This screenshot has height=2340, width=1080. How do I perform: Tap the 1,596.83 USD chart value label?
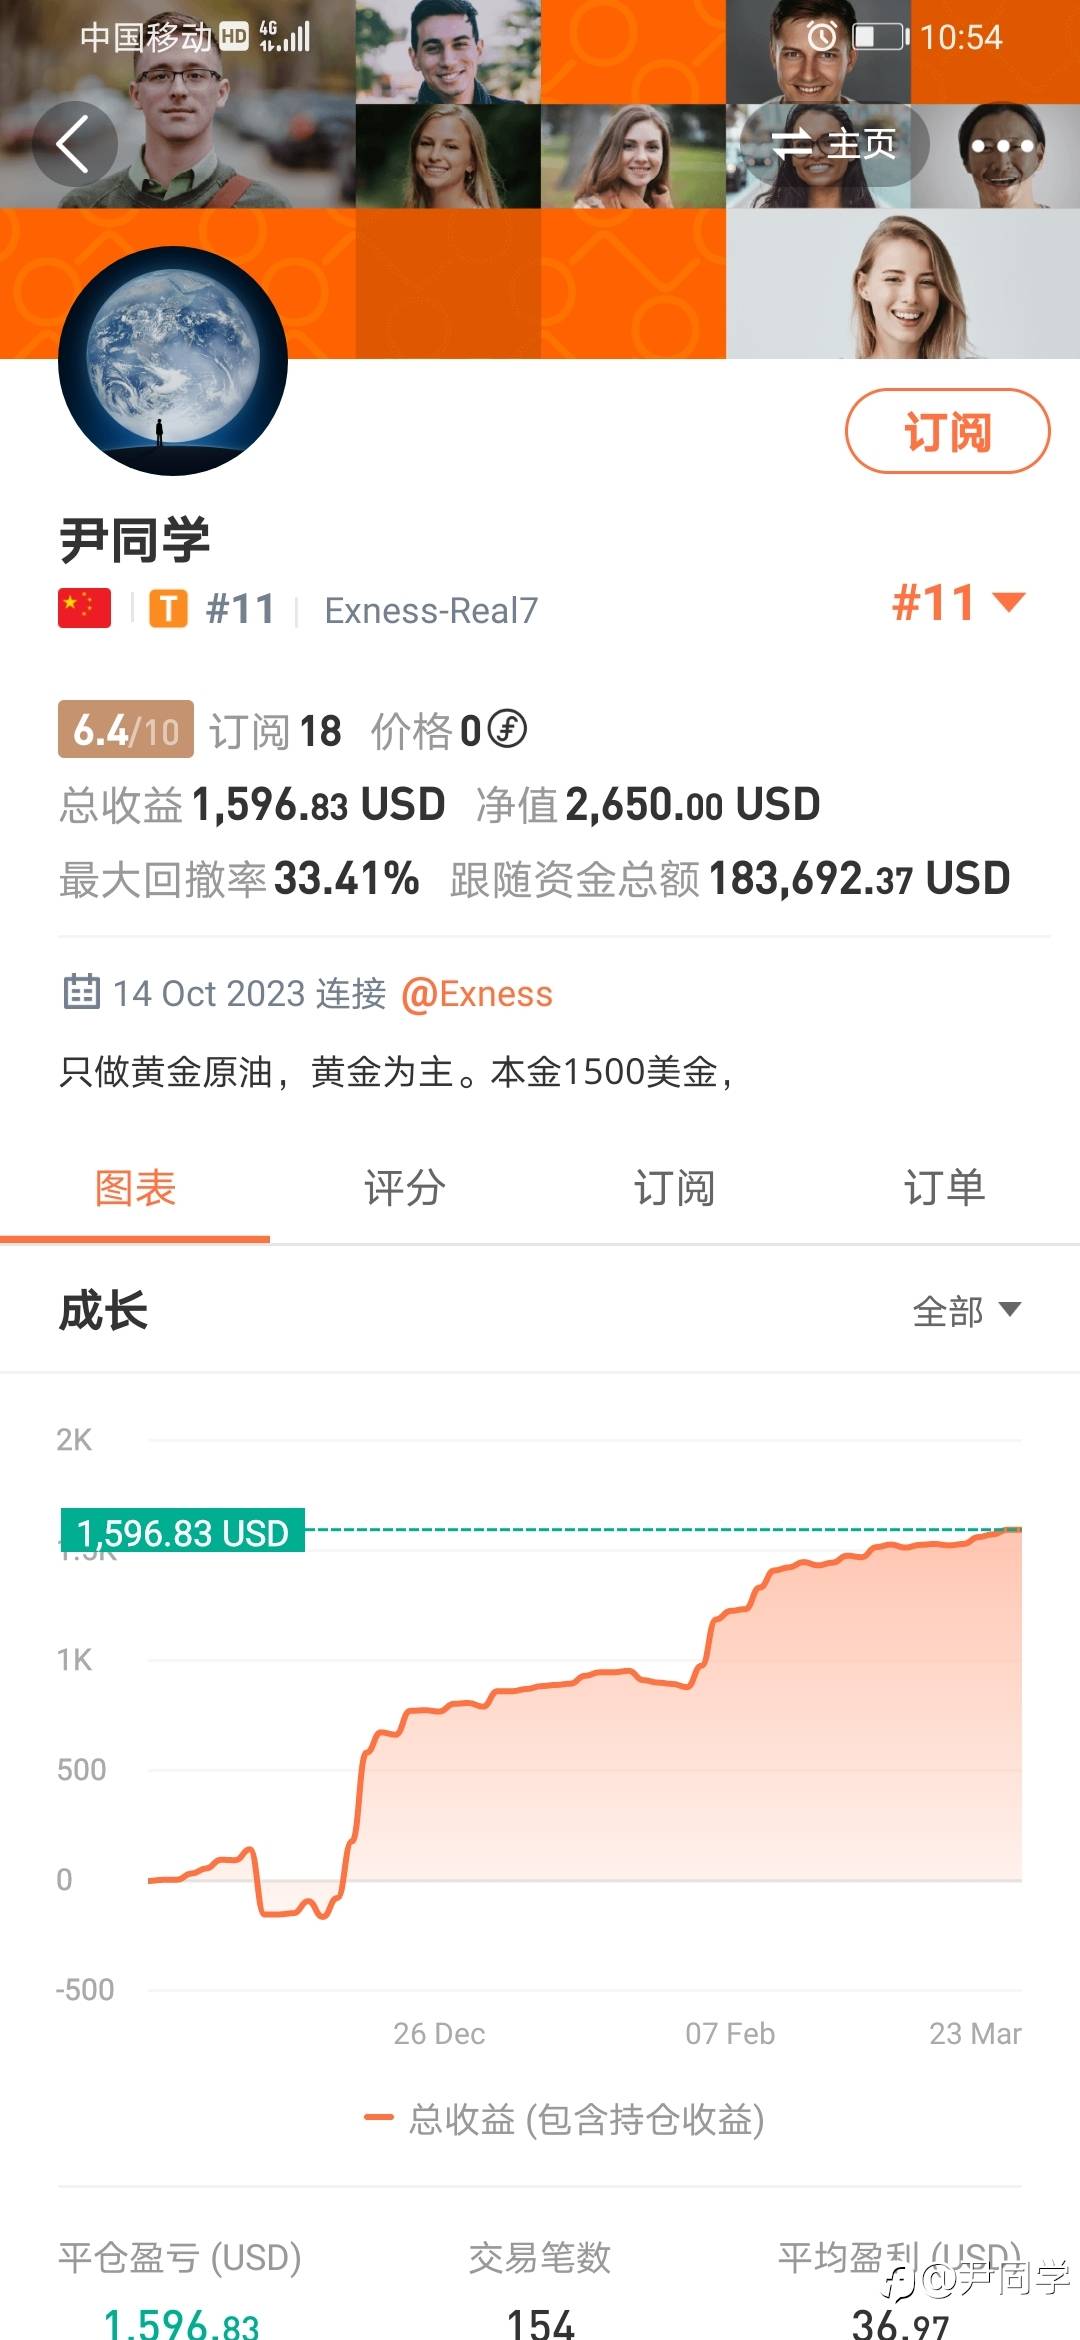[x=183, y=1532]
